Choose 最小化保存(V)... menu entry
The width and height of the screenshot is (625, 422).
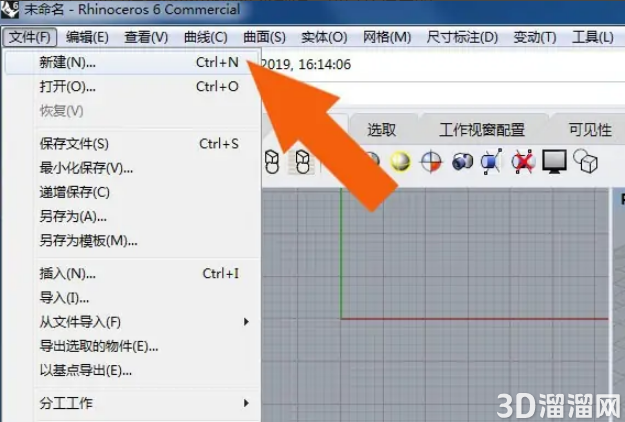132,168
